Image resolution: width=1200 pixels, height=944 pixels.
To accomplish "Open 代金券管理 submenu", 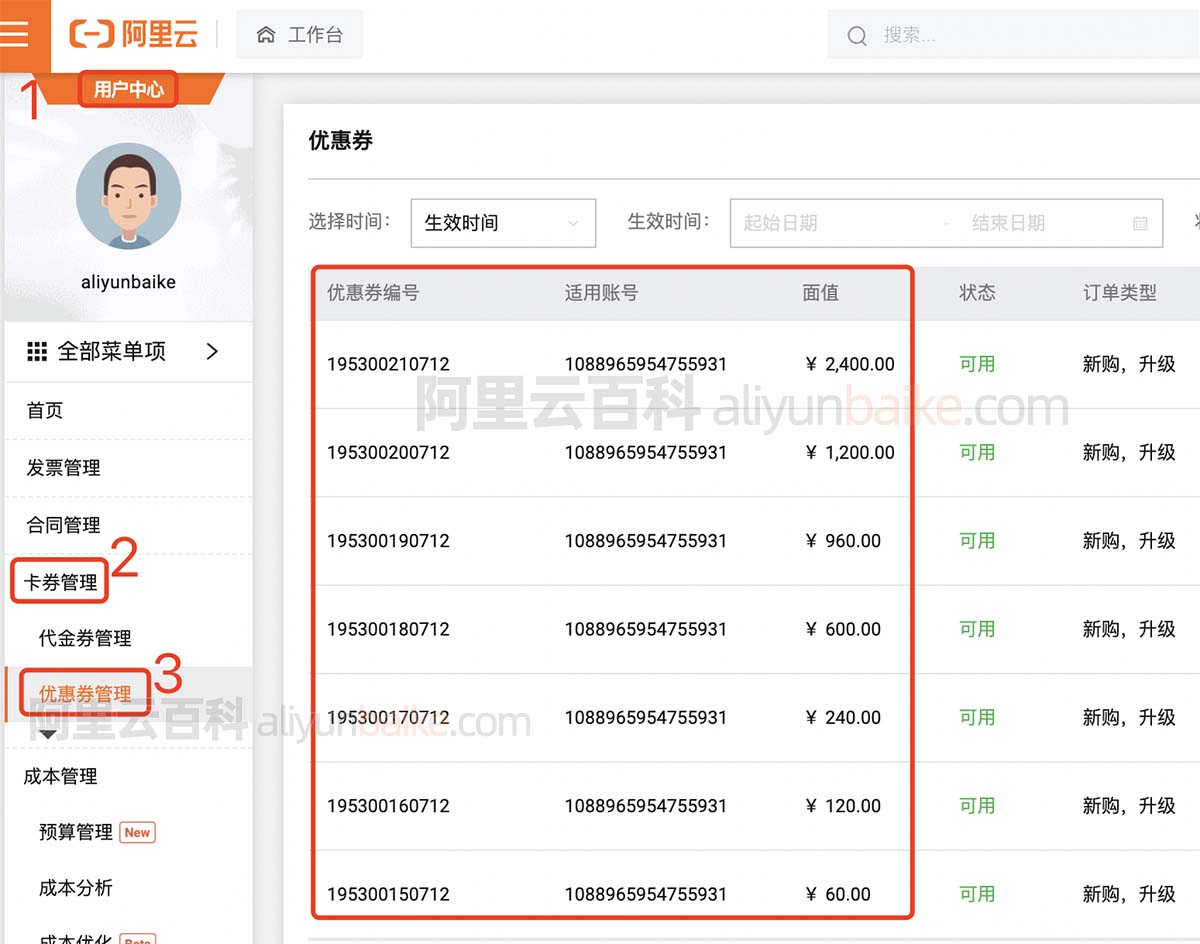I will click(85, 638).
